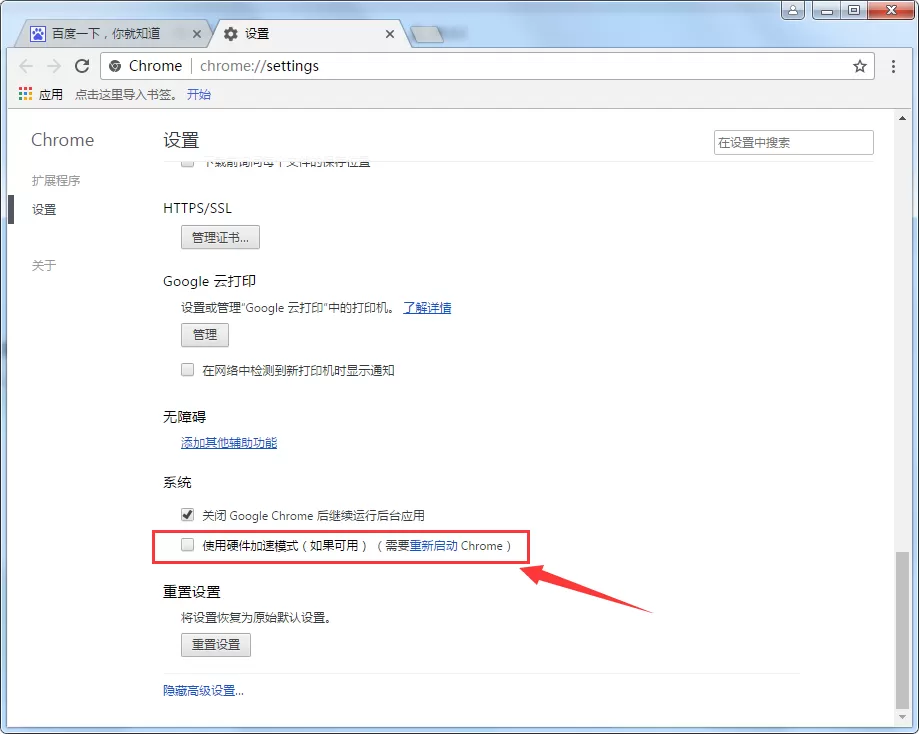This screenshot has height=734, width=919.
Task: Select the 设置 tab
Action: pos(311,34)
